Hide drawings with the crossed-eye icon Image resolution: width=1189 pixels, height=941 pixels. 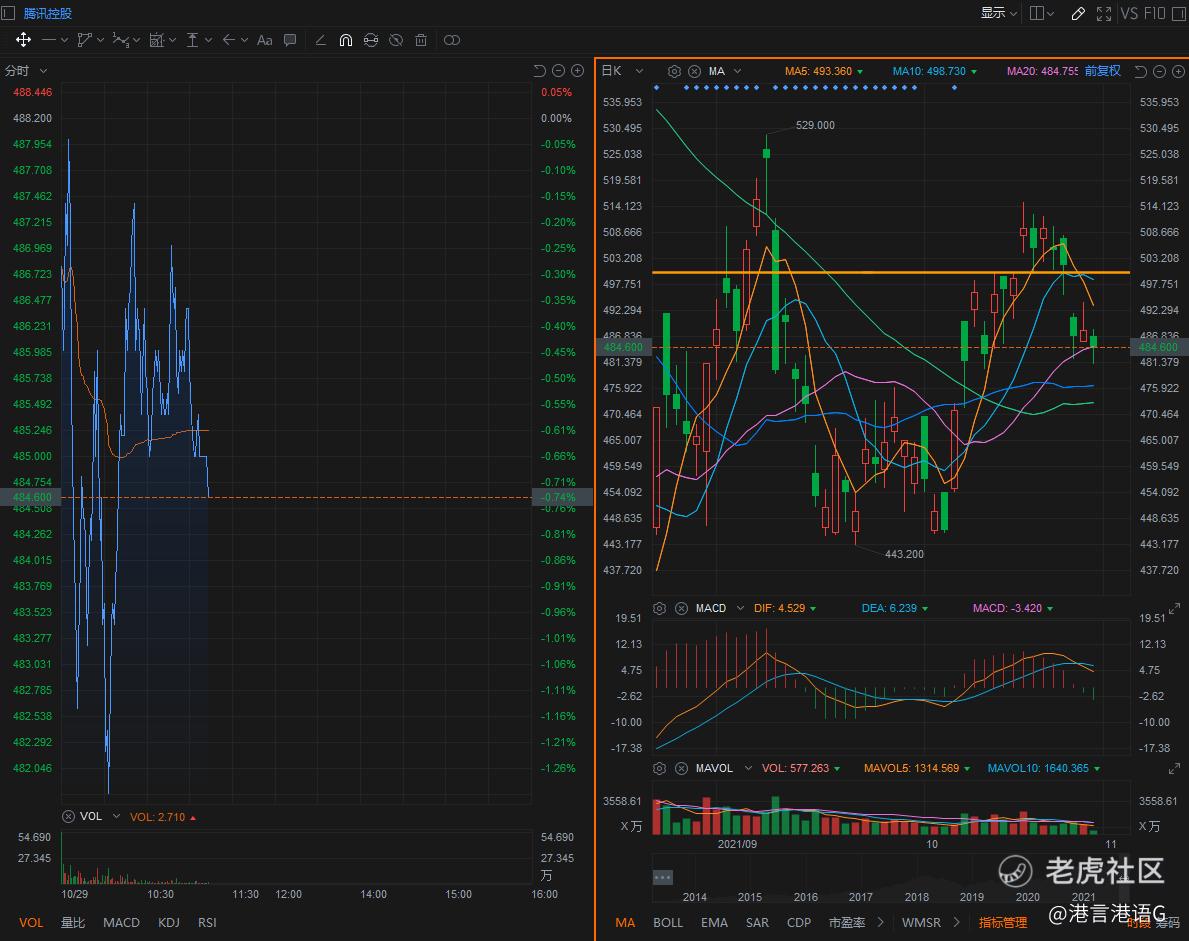tap(396, 40)
